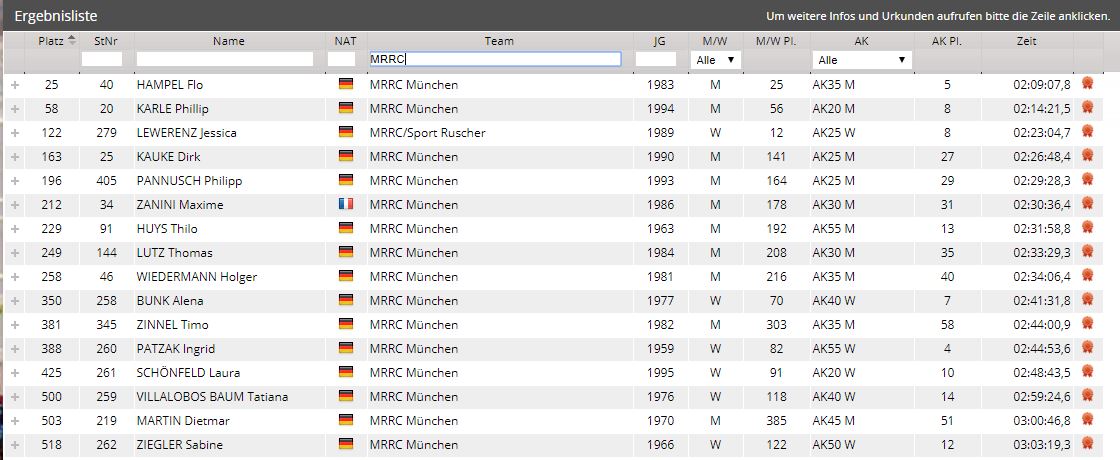Click certificate icon in ZANINI Maxime row
The width and height of the screenshot is (1120, 460).
point(1087,204)
